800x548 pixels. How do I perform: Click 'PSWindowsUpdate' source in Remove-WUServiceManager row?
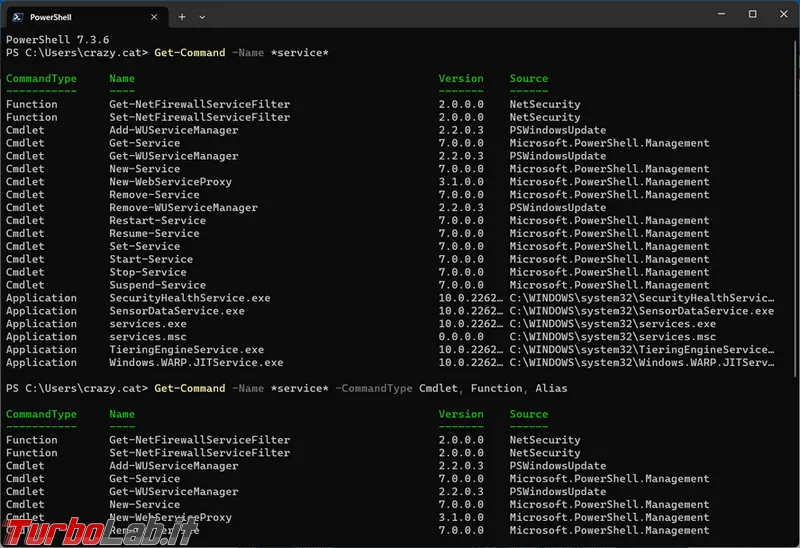tap(558, 208)
